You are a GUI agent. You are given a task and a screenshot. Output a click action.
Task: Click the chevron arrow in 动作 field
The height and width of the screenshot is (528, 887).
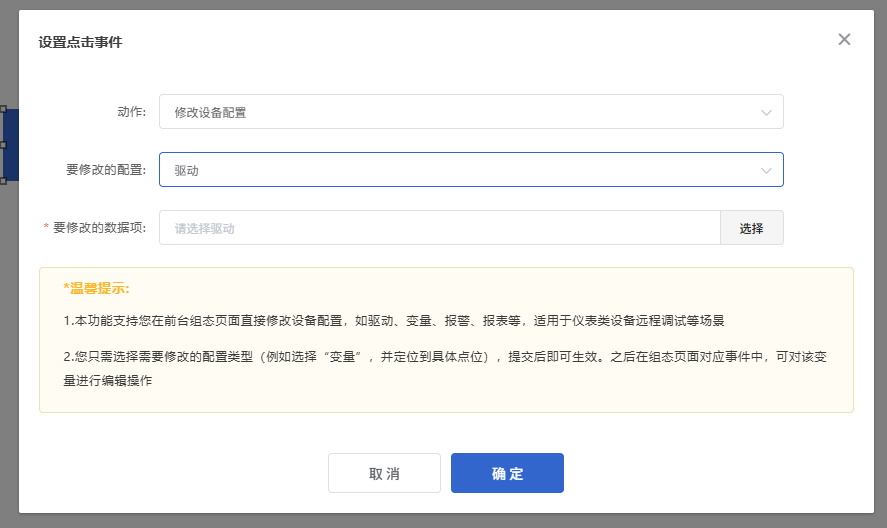pyautogui.click(x=766, y=112)
